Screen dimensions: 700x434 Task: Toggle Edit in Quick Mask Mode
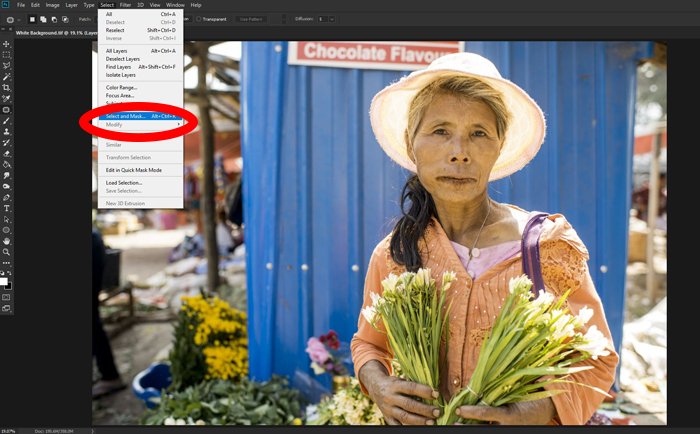click(x=133, y=171)
